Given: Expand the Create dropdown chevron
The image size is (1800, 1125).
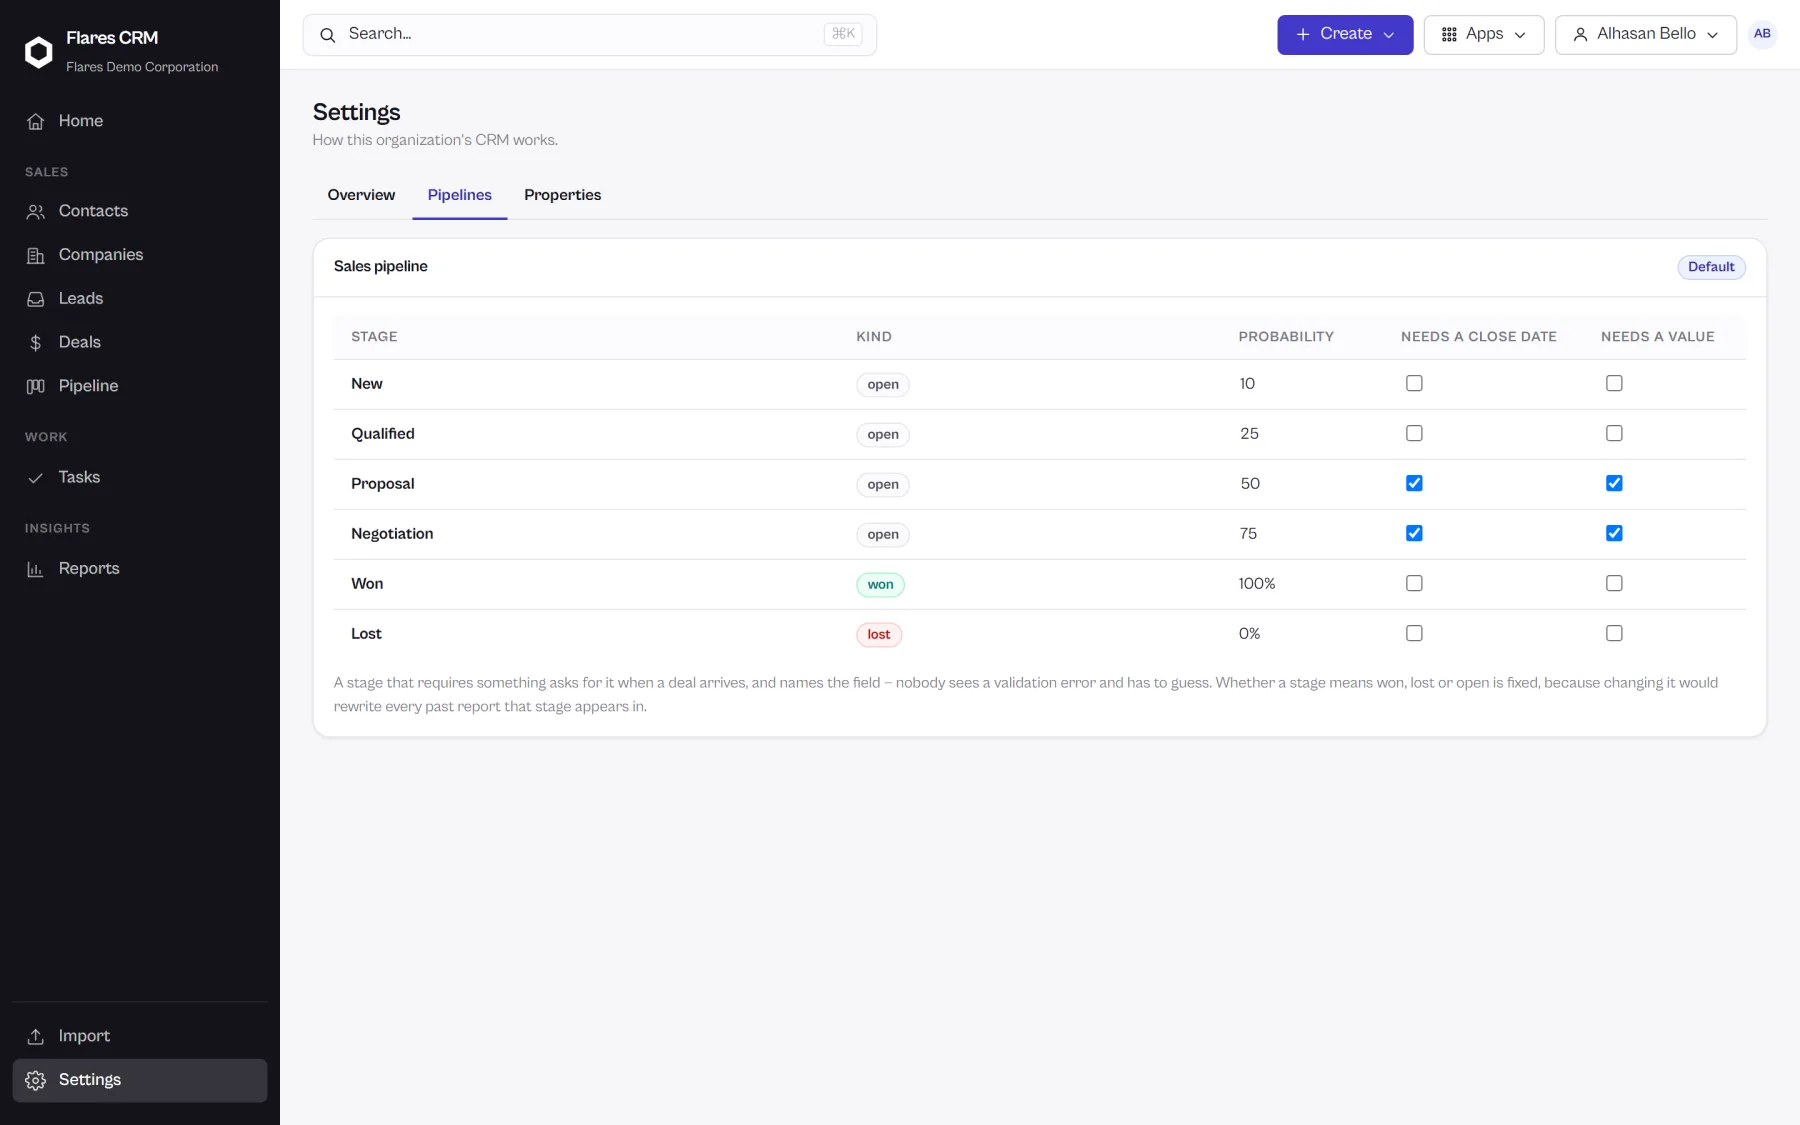Looking at the screenshot, I should (1389, 35).
